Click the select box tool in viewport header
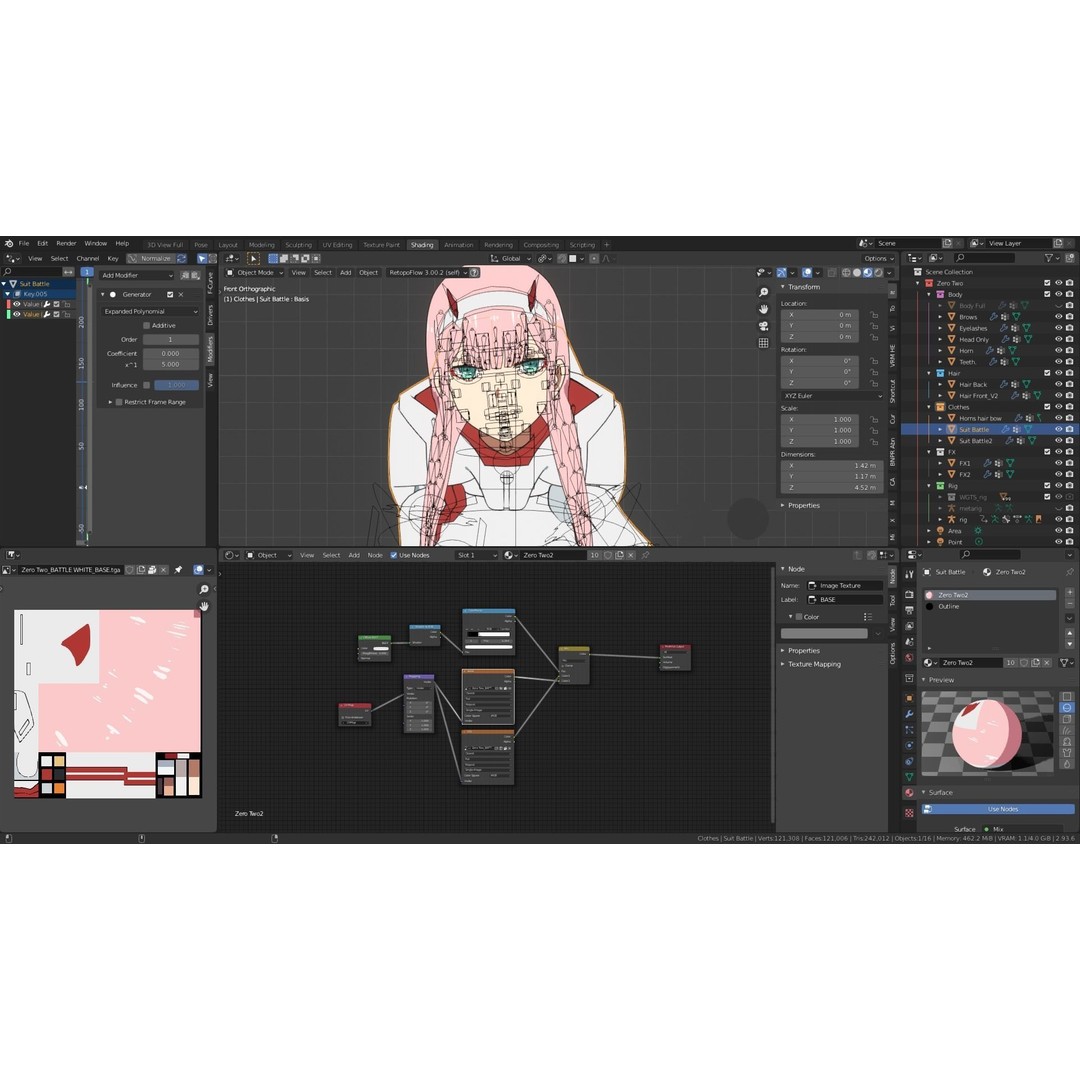The height and width of the screenshot is (1080, 1080). 253,258
